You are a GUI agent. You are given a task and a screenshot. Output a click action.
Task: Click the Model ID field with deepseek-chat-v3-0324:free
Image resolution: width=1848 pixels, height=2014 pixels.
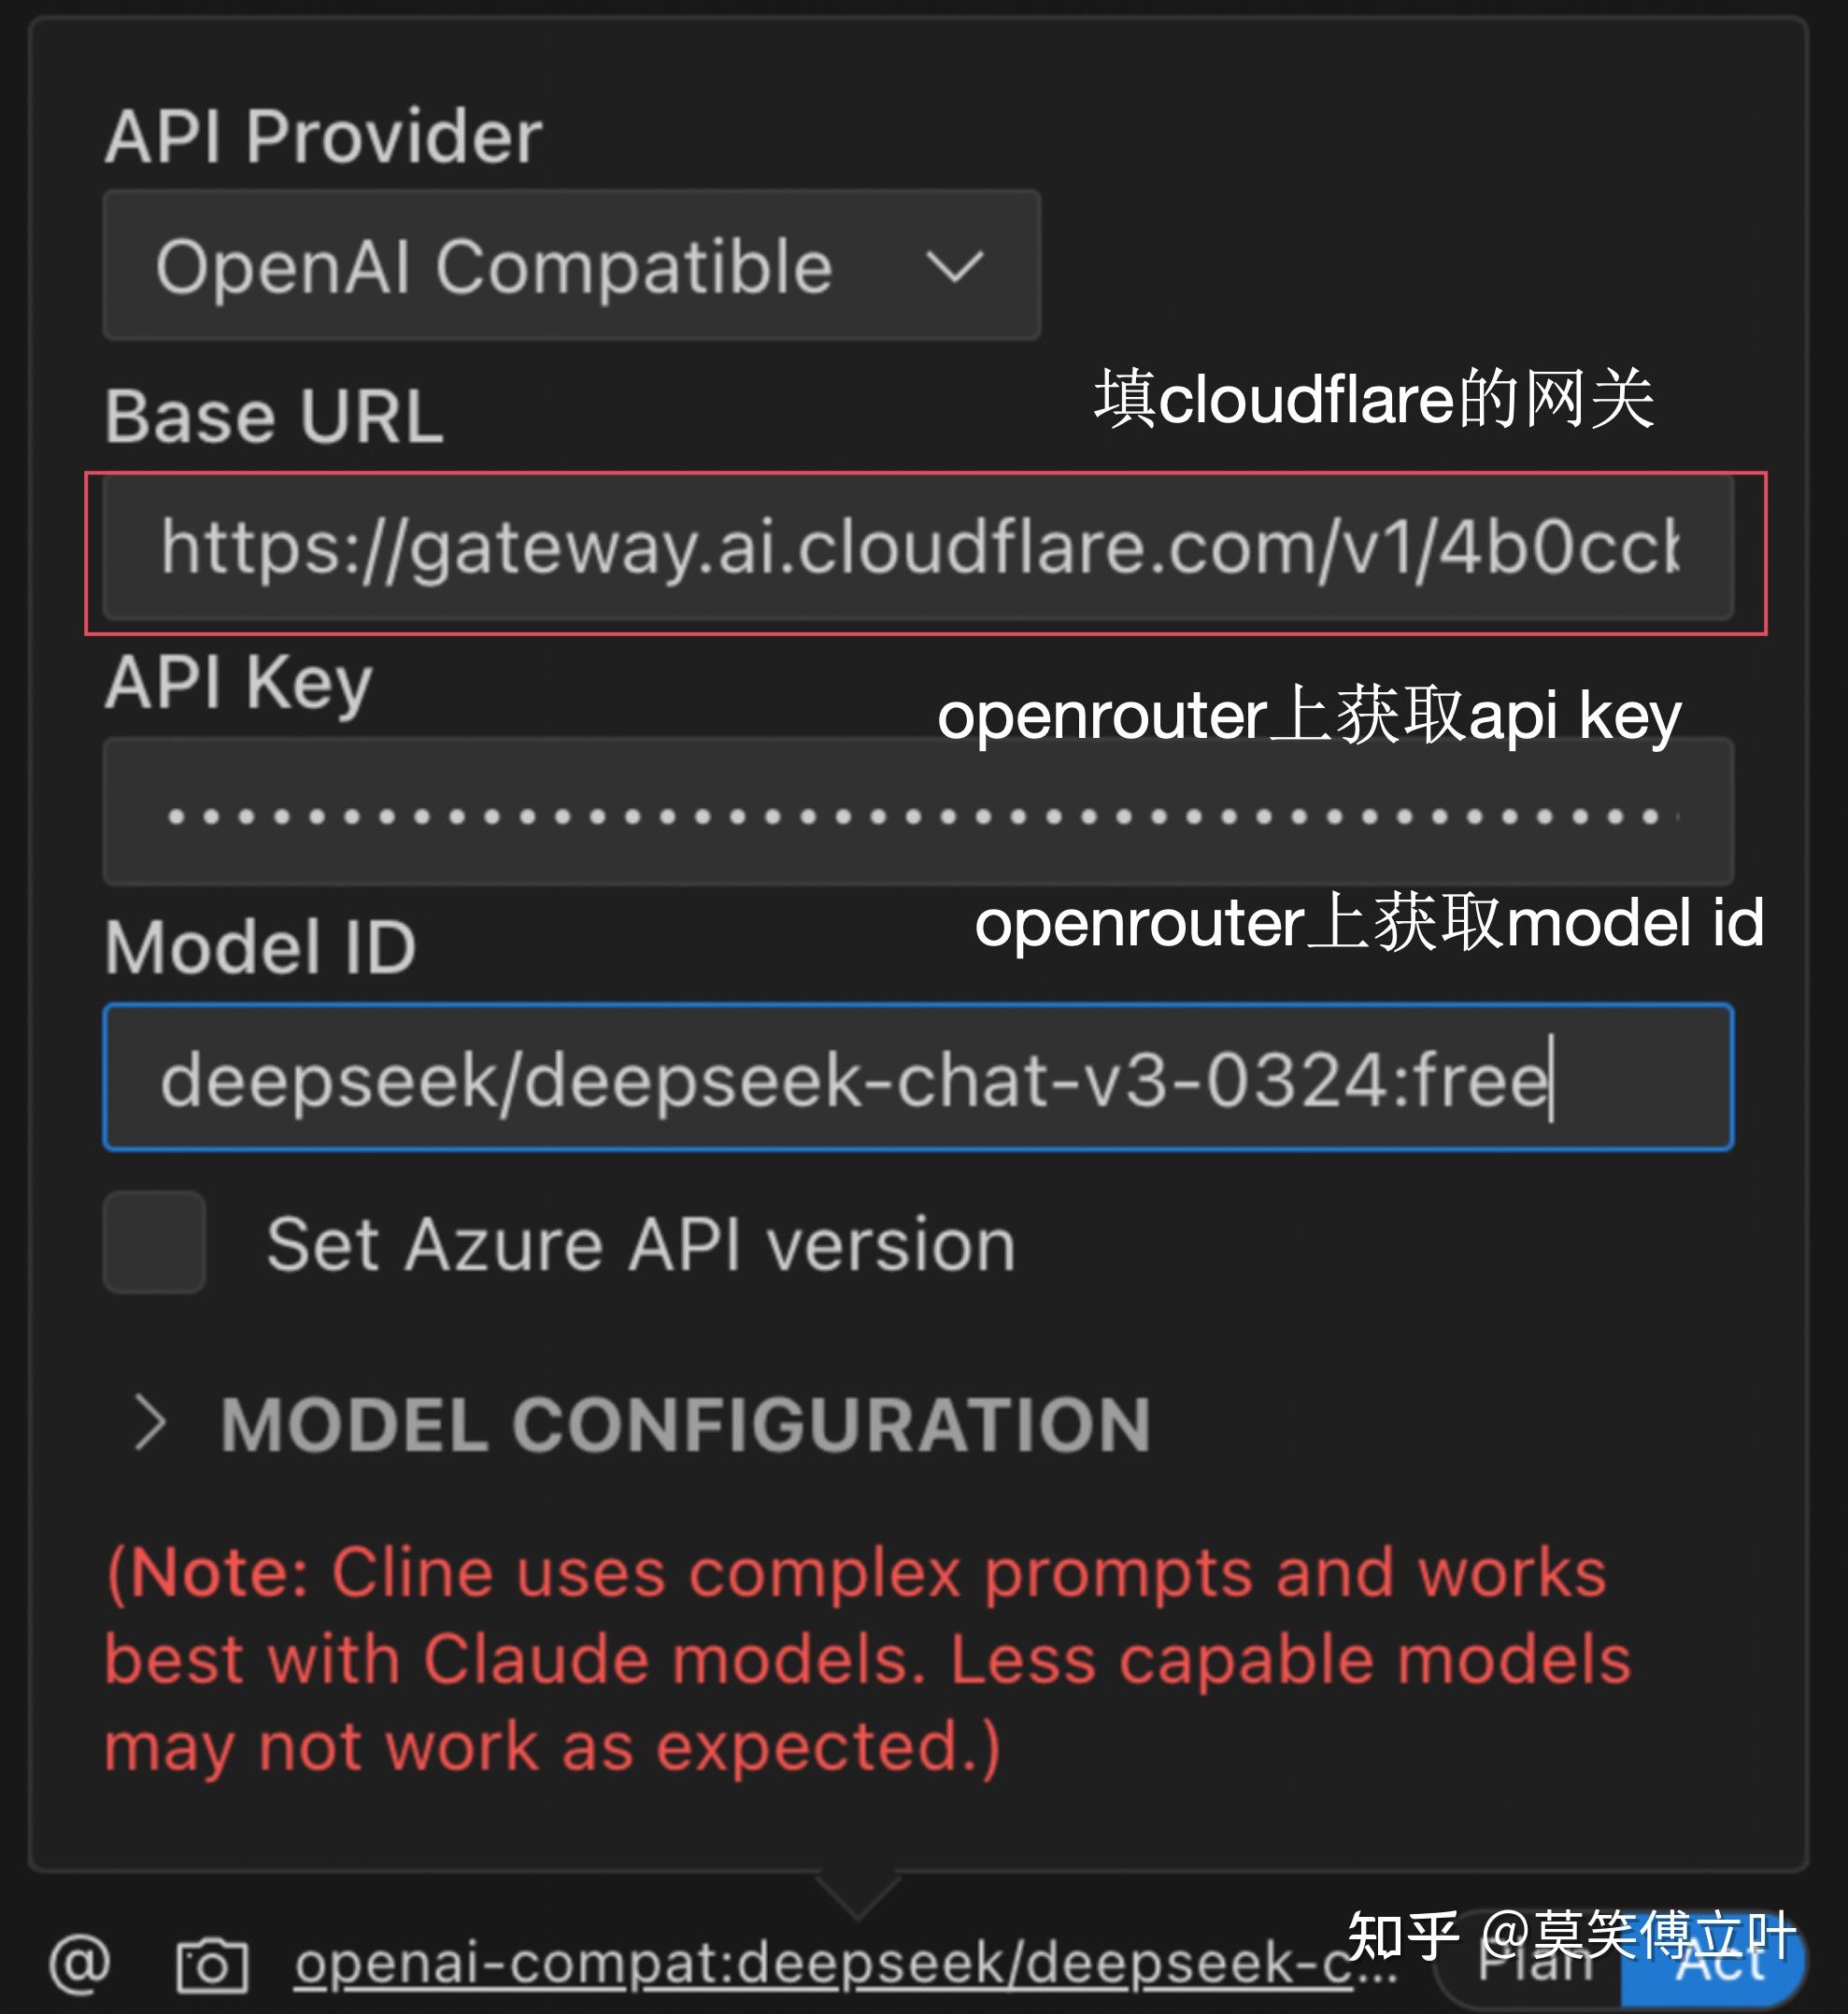(x=918, y=1077)
